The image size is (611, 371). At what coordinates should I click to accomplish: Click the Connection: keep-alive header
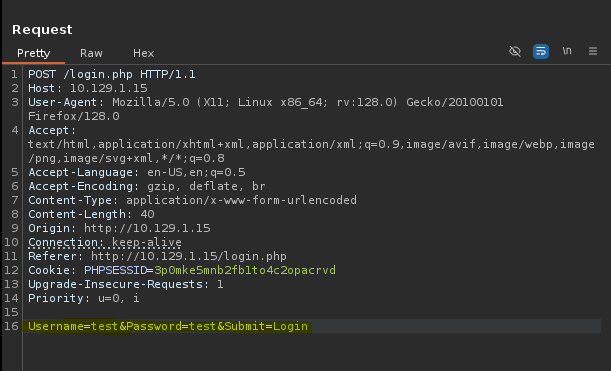(x=105, y=242)
